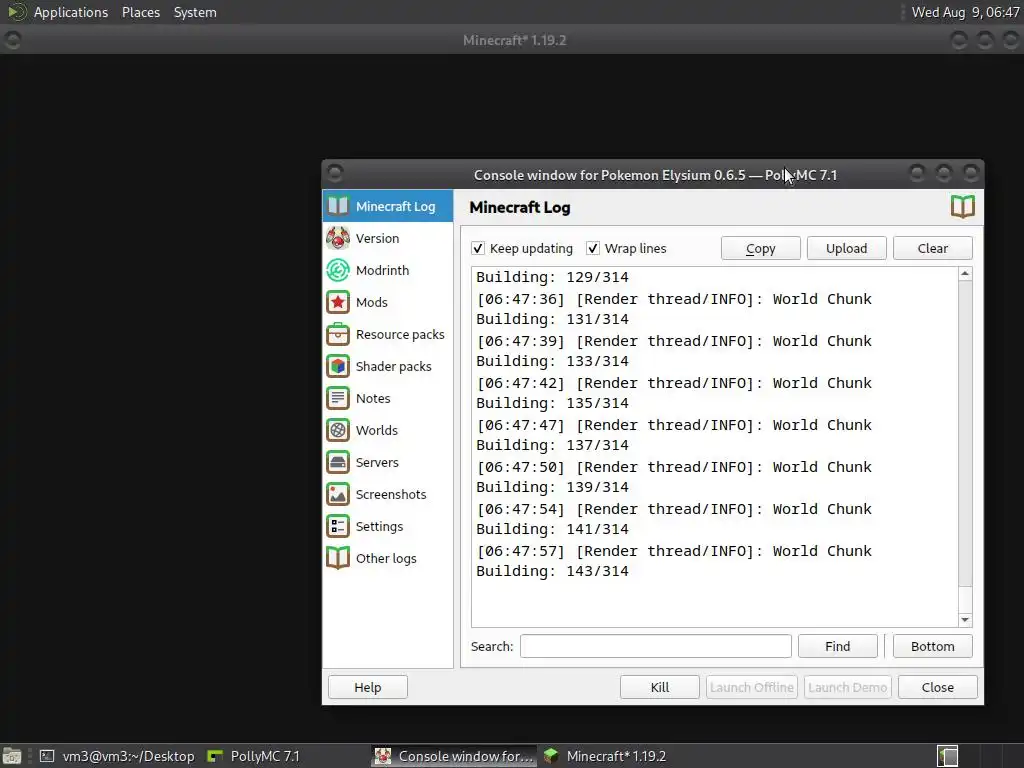Open the Version page icon
1024x768 pixels.
[x=338, y=238]
